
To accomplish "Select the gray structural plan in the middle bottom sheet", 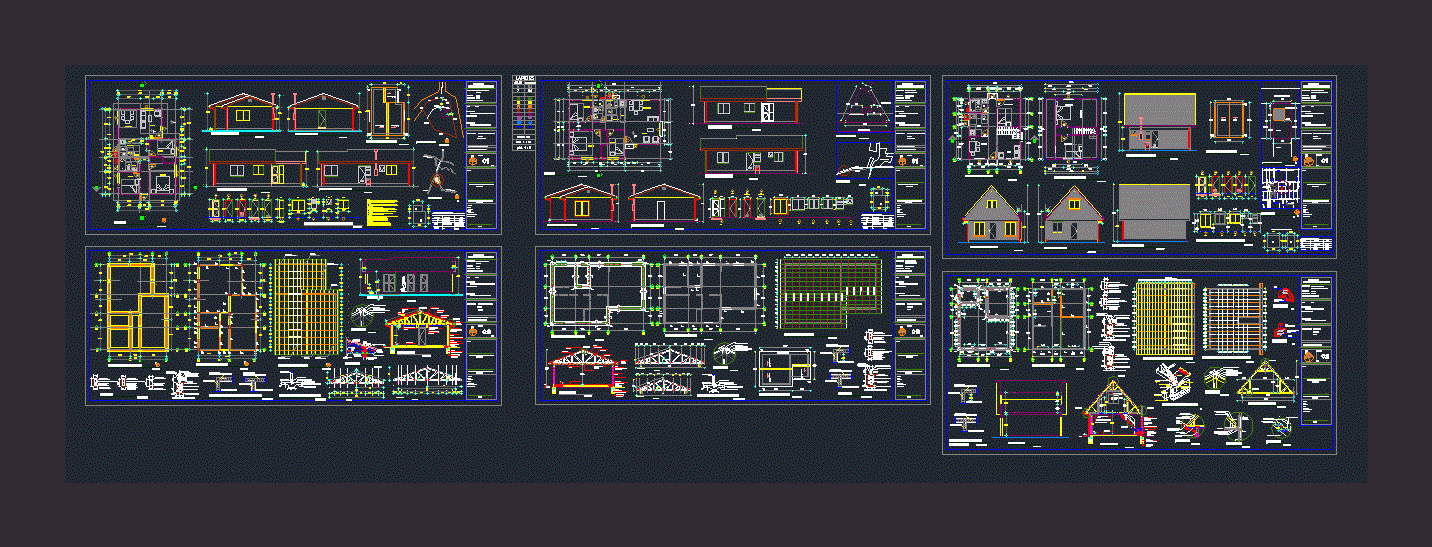I will (709, 293).
